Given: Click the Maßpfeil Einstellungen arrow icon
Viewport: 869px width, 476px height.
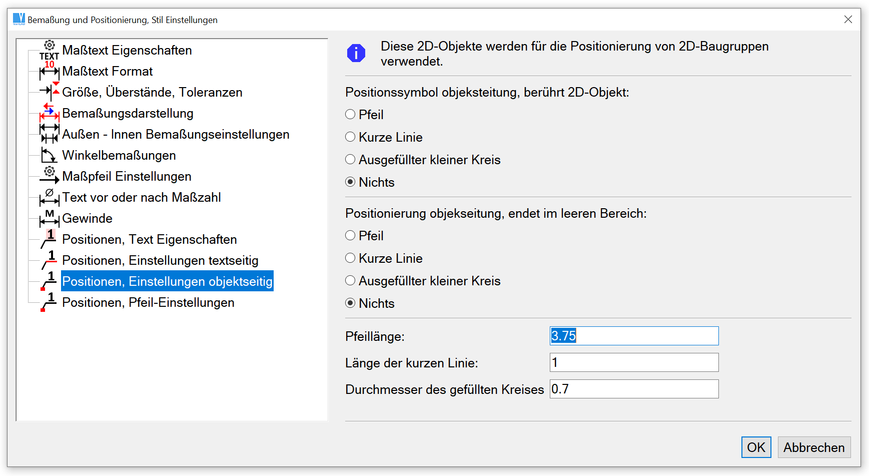Looking at the screenshot, I should (x=49, y=176).
